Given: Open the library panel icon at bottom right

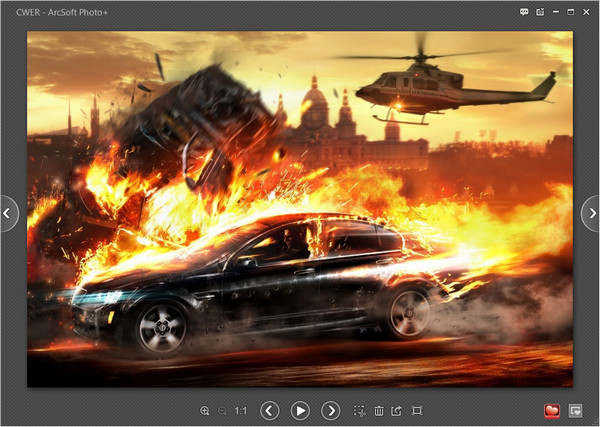Looking at the screenshot, I should [x=576, y=410].
